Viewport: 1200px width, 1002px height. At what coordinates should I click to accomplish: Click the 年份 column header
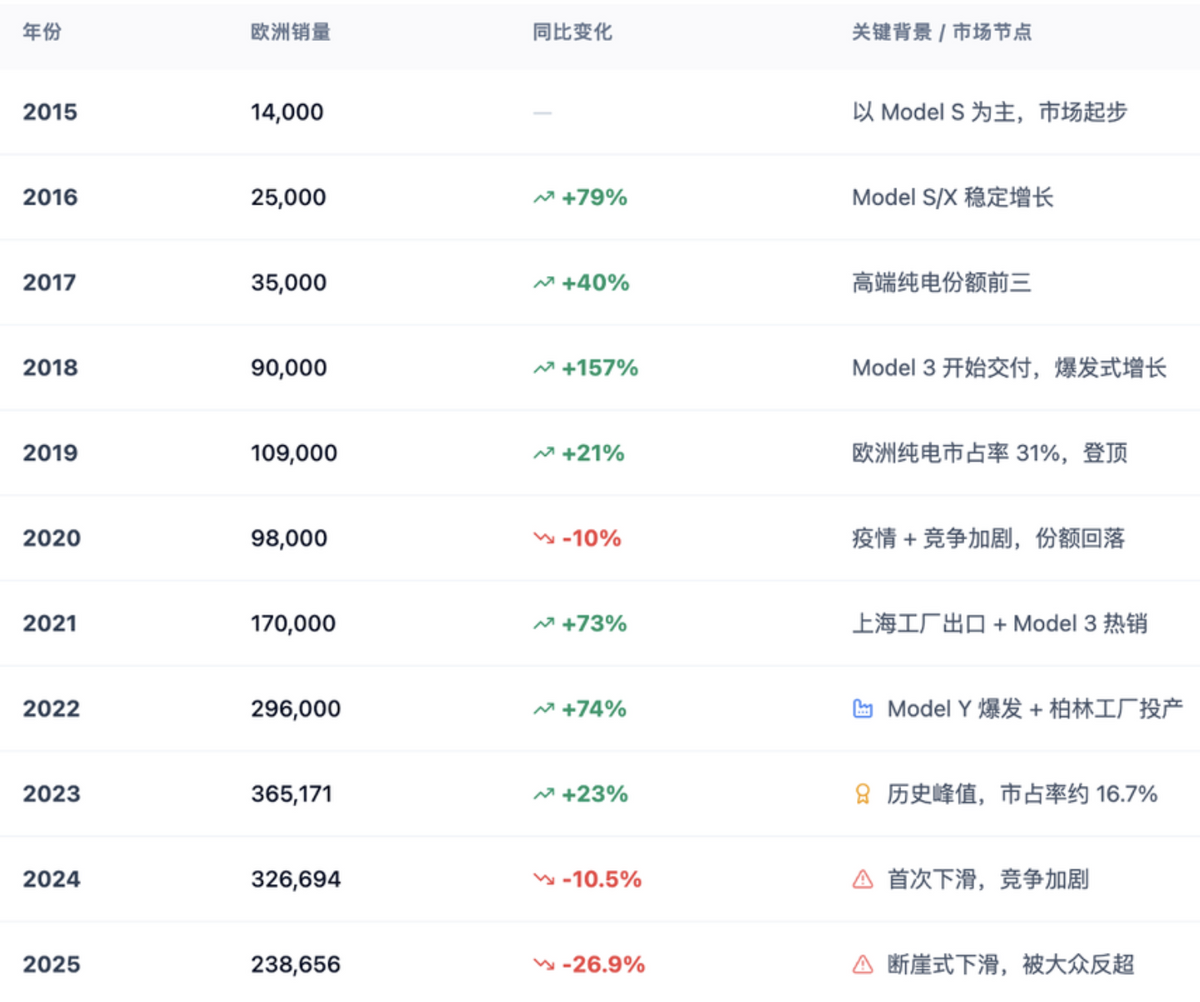point(42,32)
